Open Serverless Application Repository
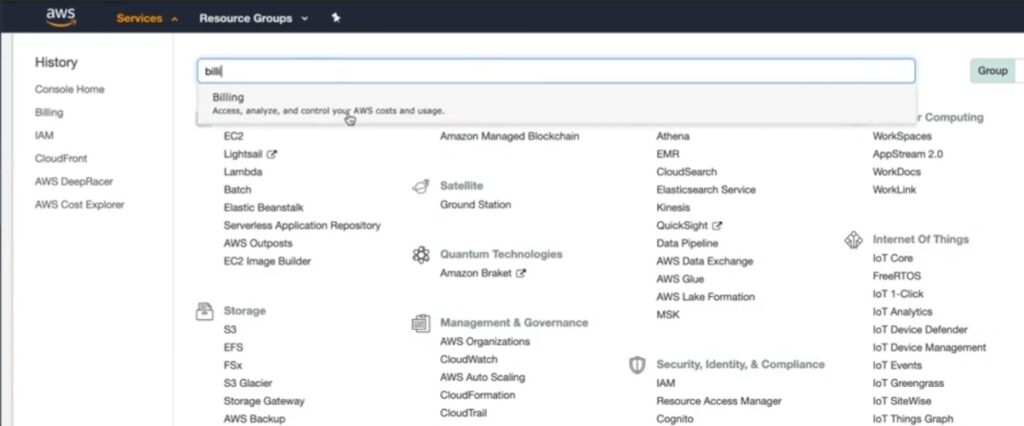The image size is (1024, 426). 302,225
